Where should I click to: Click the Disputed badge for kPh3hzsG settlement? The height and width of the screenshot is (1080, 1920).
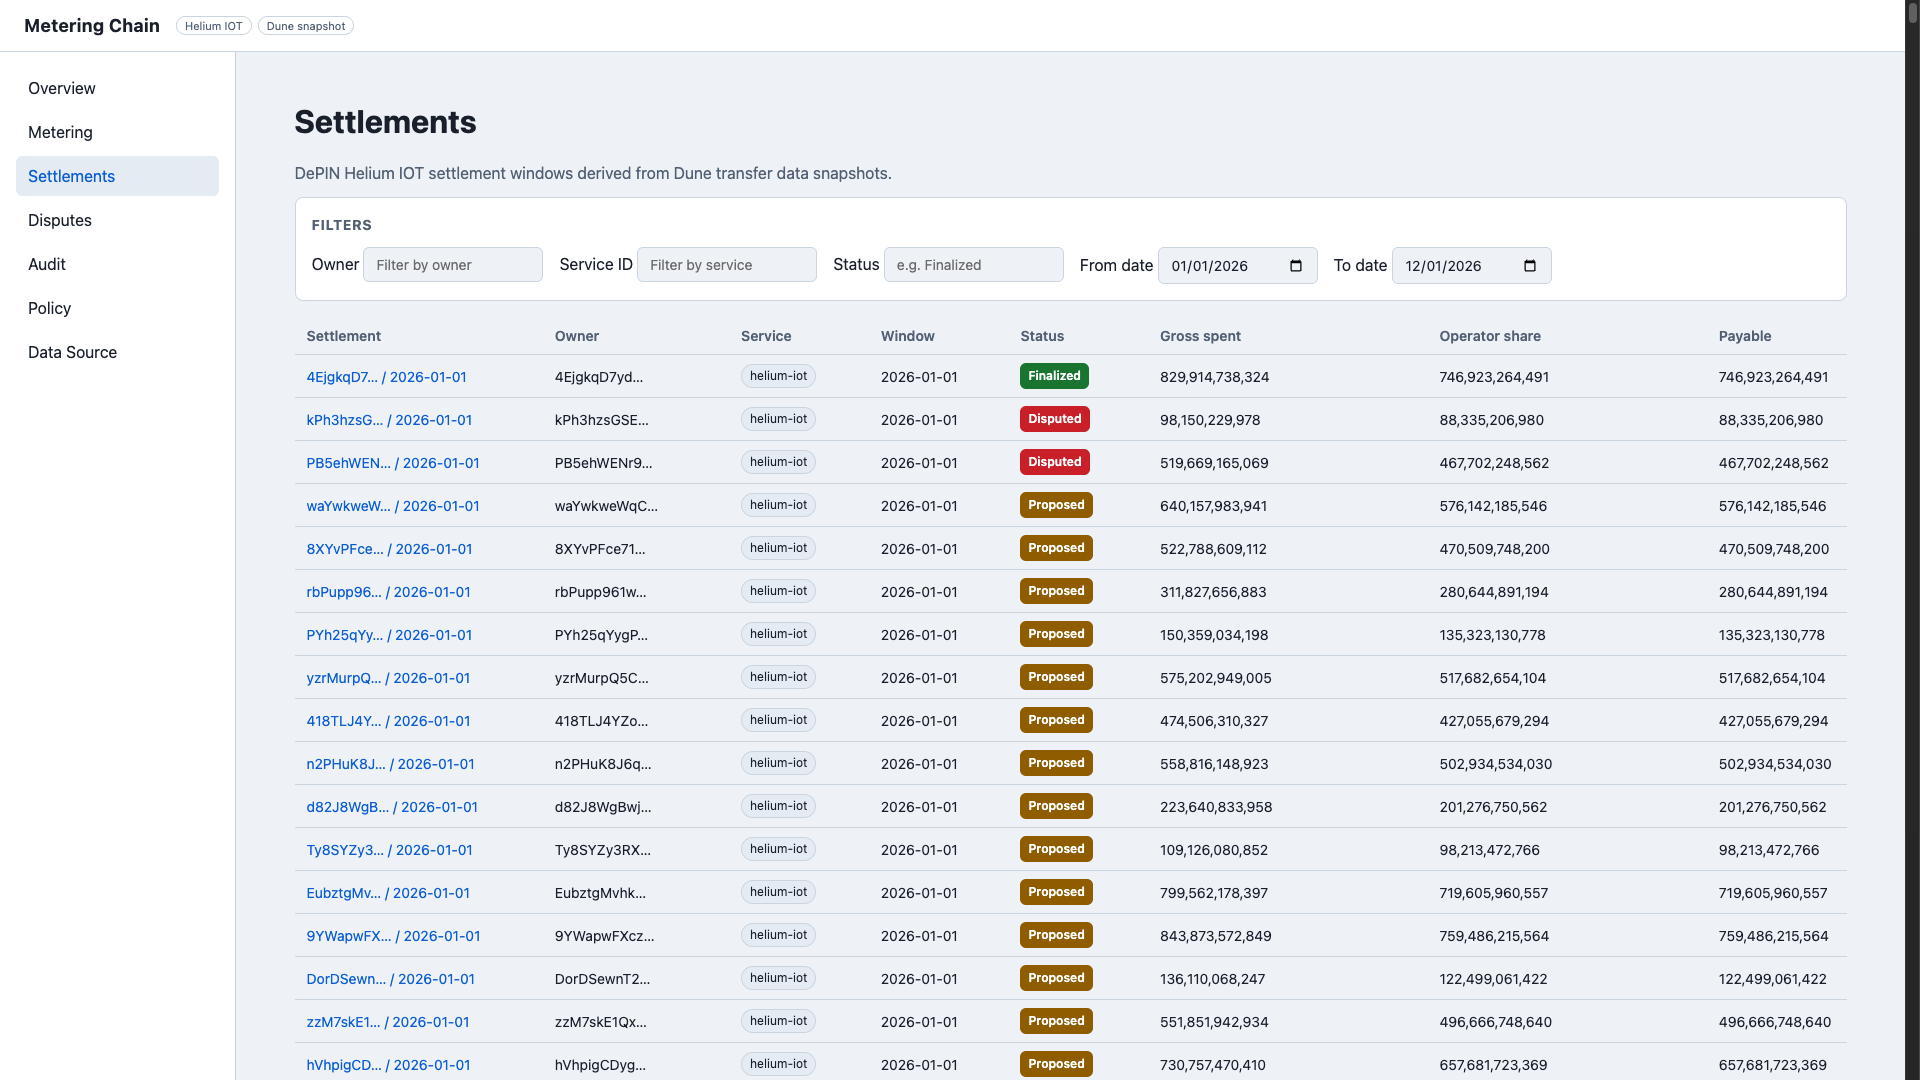1054,419
